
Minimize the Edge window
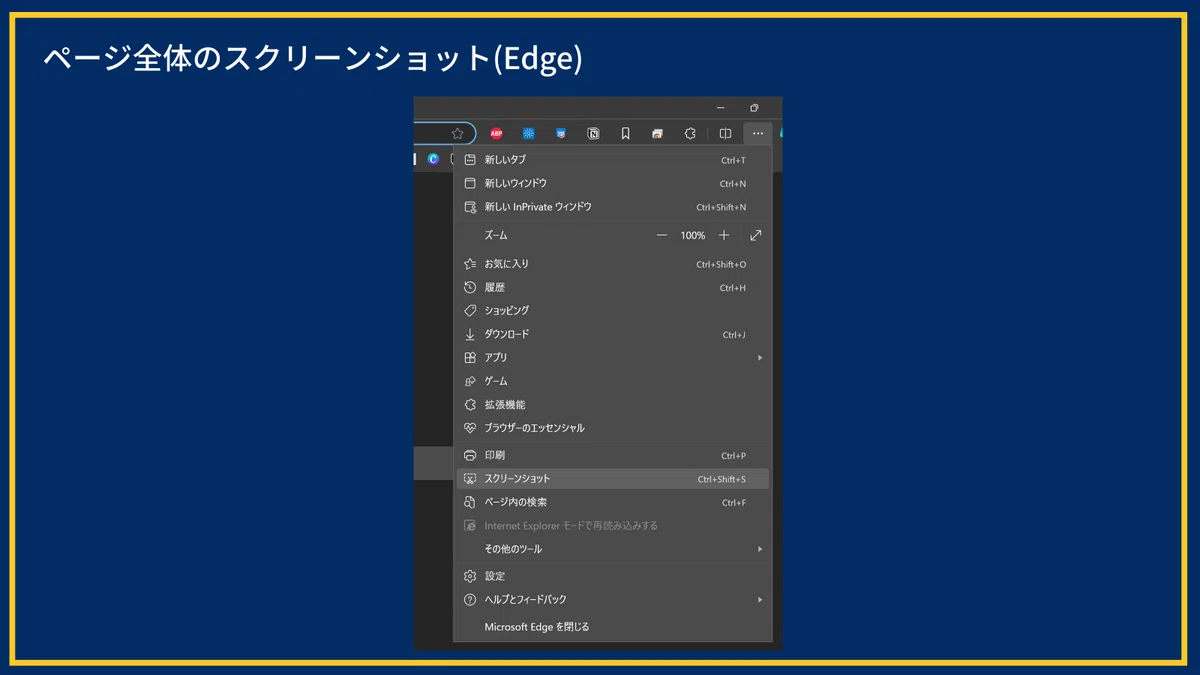click(x=719, y=108)
